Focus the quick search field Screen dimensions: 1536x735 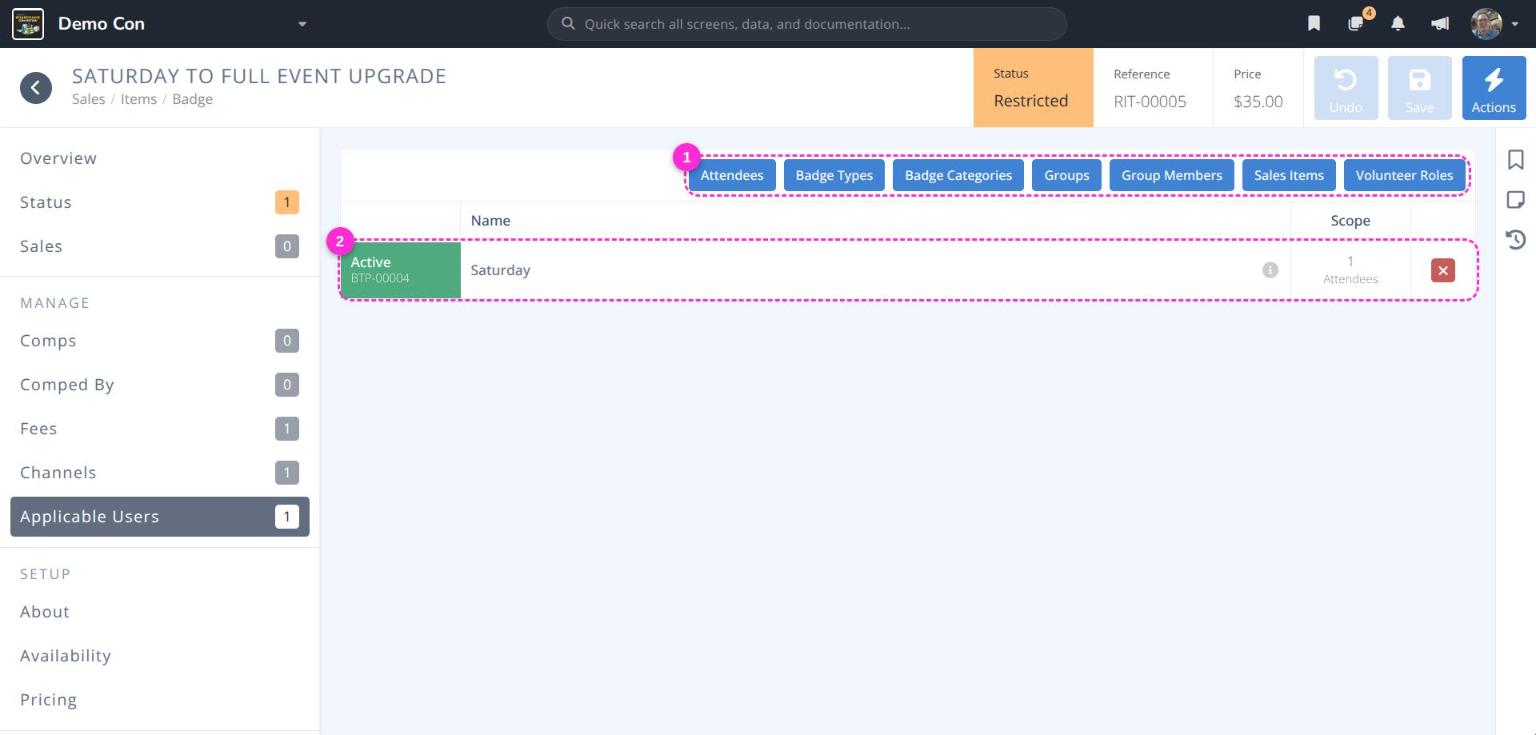(x=807, y=24)
